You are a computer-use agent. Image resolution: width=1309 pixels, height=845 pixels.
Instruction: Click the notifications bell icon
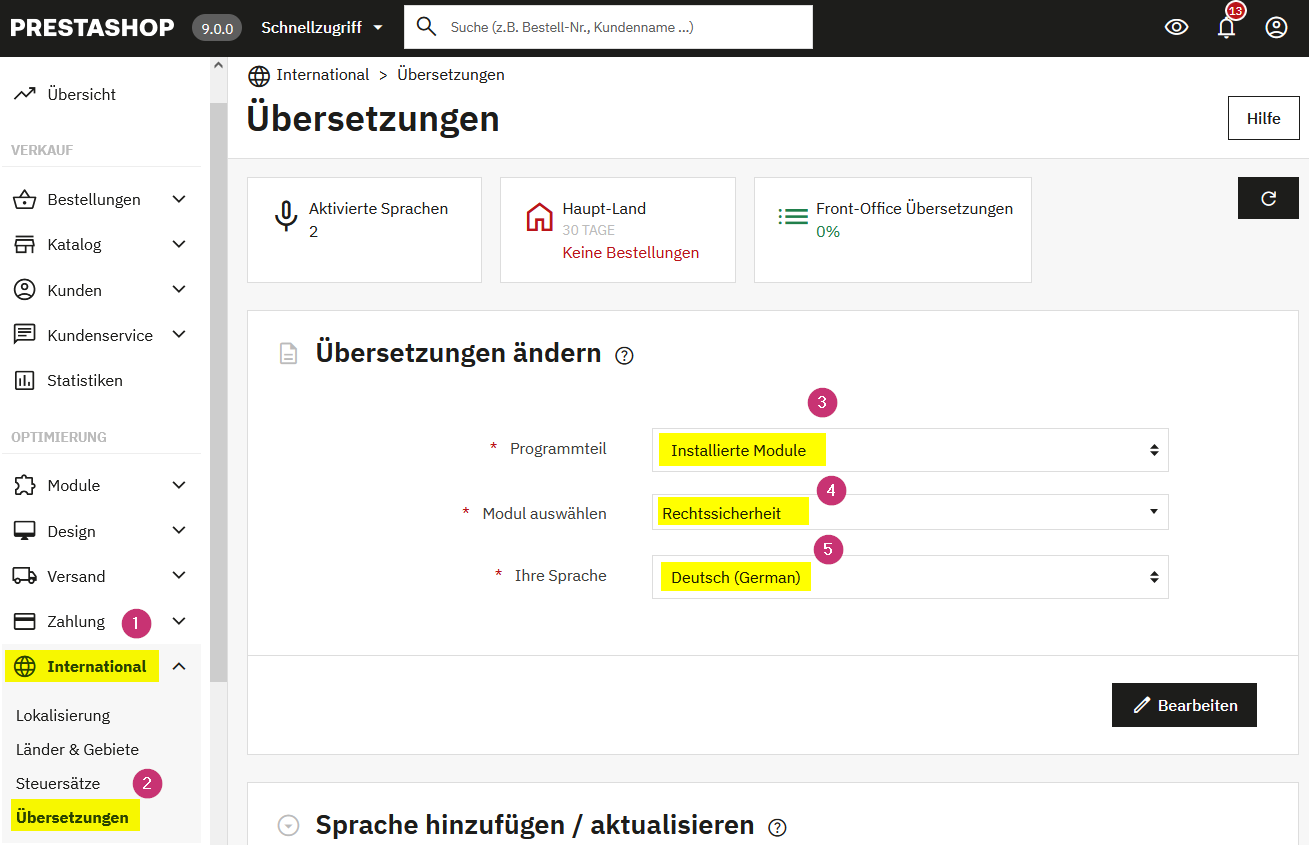click(1226, 28)
